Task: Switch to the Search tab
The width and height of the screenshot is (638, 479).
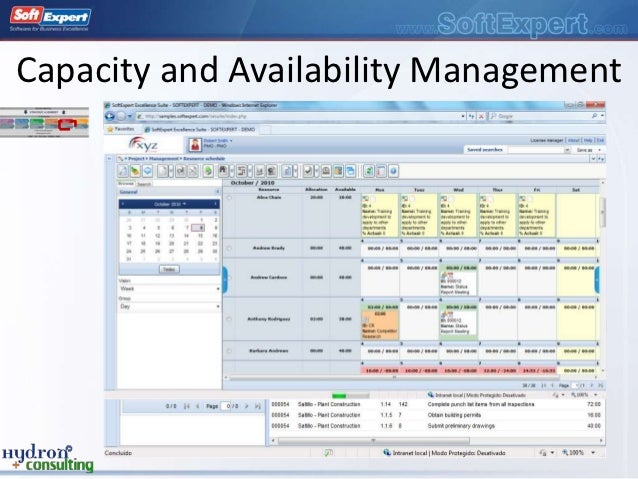Action: pyautogui.click(x=144, y=184)
